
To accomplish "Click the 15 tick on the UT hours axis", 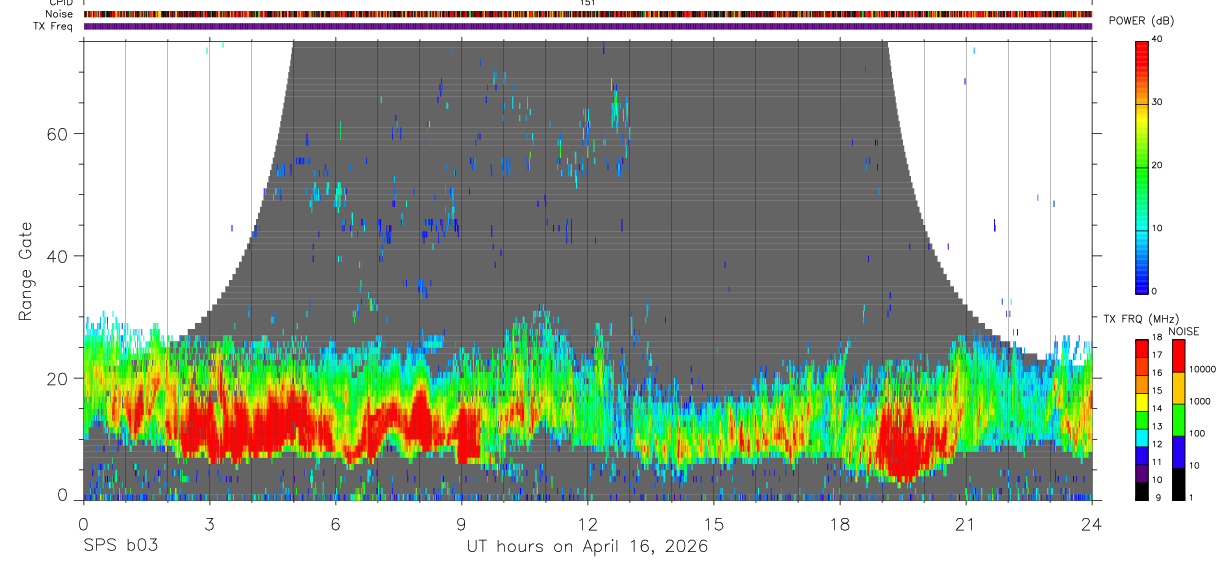I will [x=714, y=525].
